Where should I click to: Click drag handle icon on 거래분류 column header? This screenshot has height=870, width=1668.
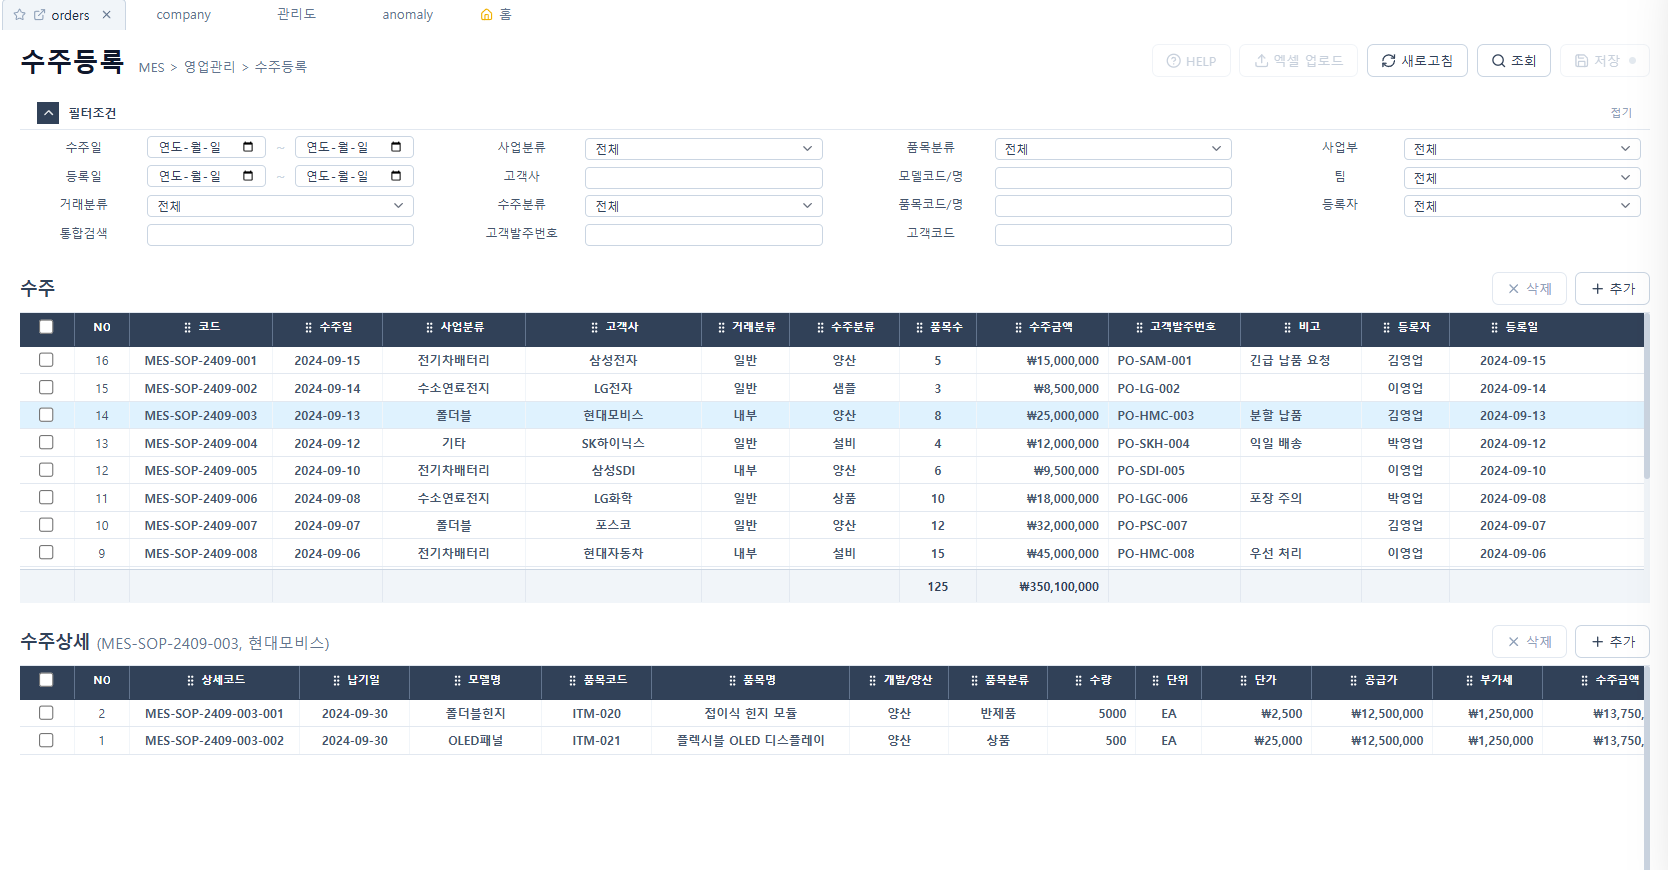(721, 327)
